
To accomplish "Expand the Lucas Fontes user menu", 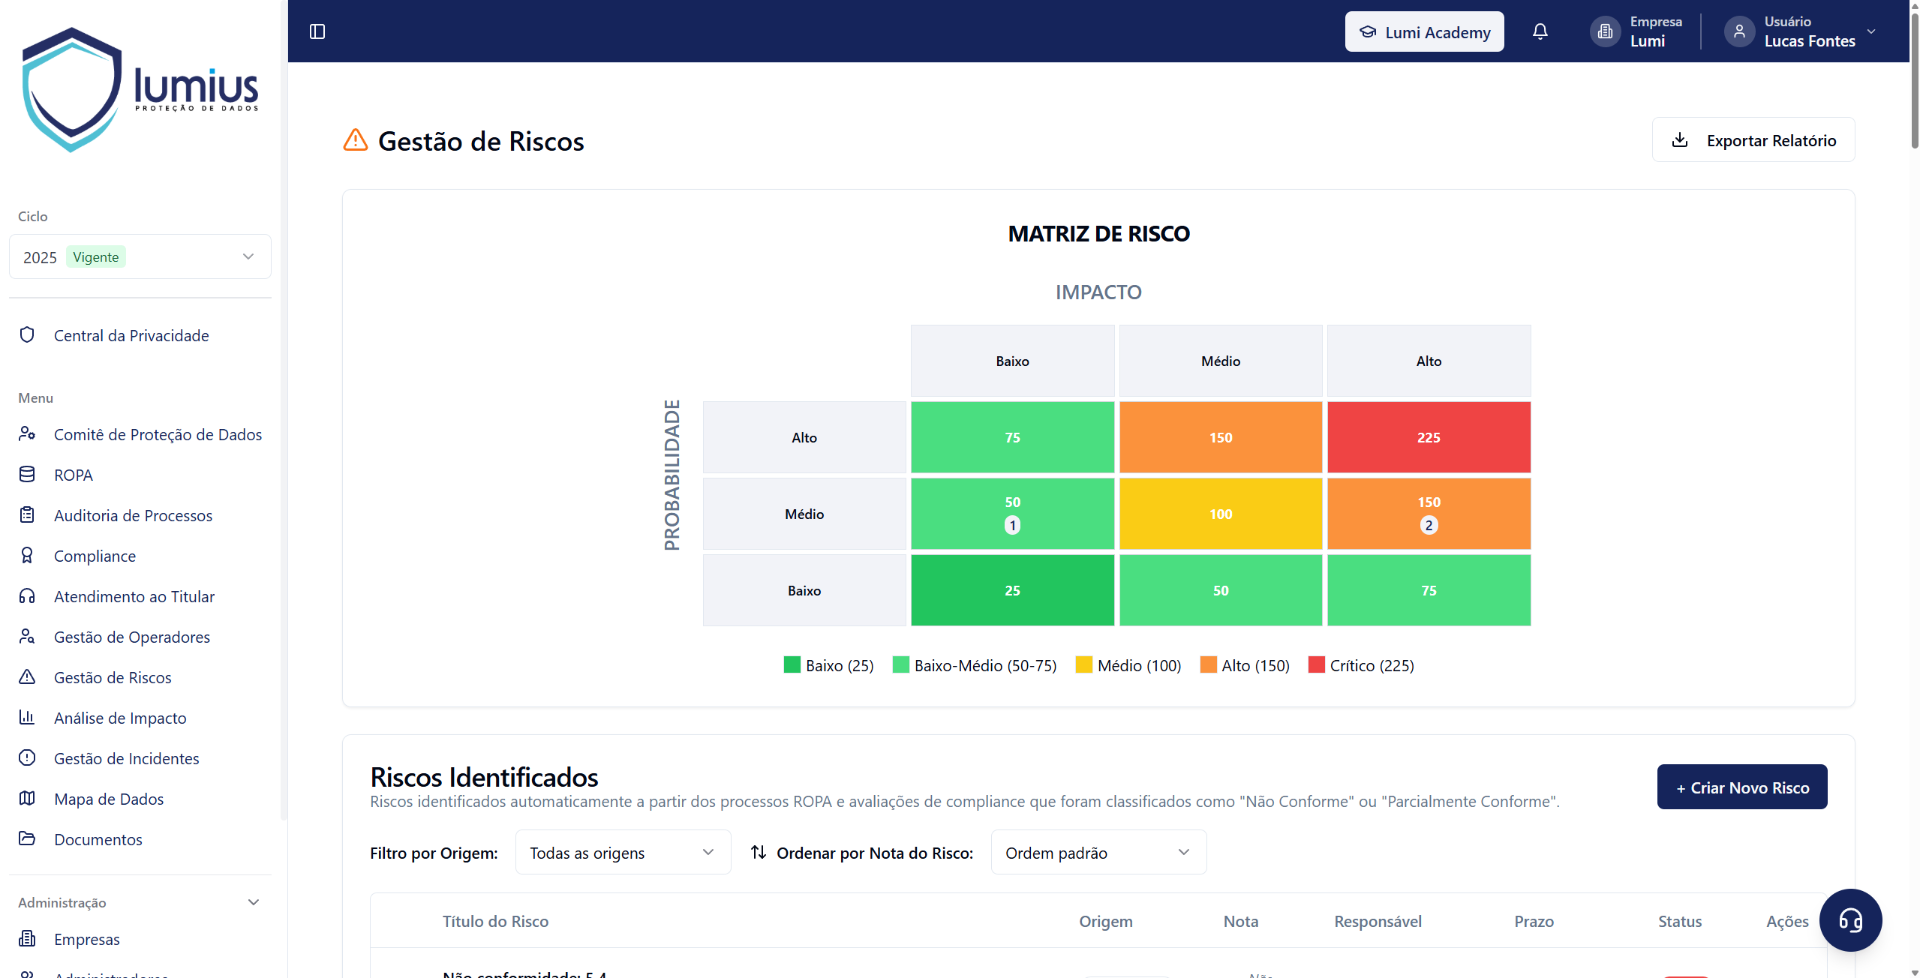I will click(x=1872, y=31).
